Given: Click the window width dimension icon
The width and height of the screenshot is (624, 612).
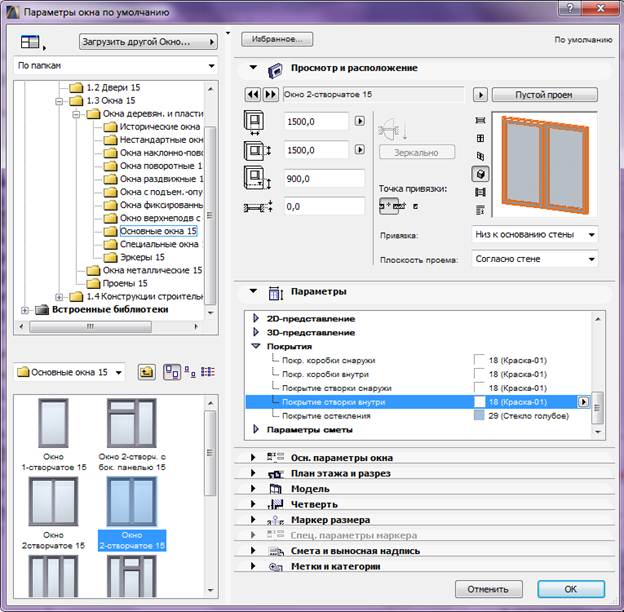Looking at the screenshot, I should click(x=254, y=122).
